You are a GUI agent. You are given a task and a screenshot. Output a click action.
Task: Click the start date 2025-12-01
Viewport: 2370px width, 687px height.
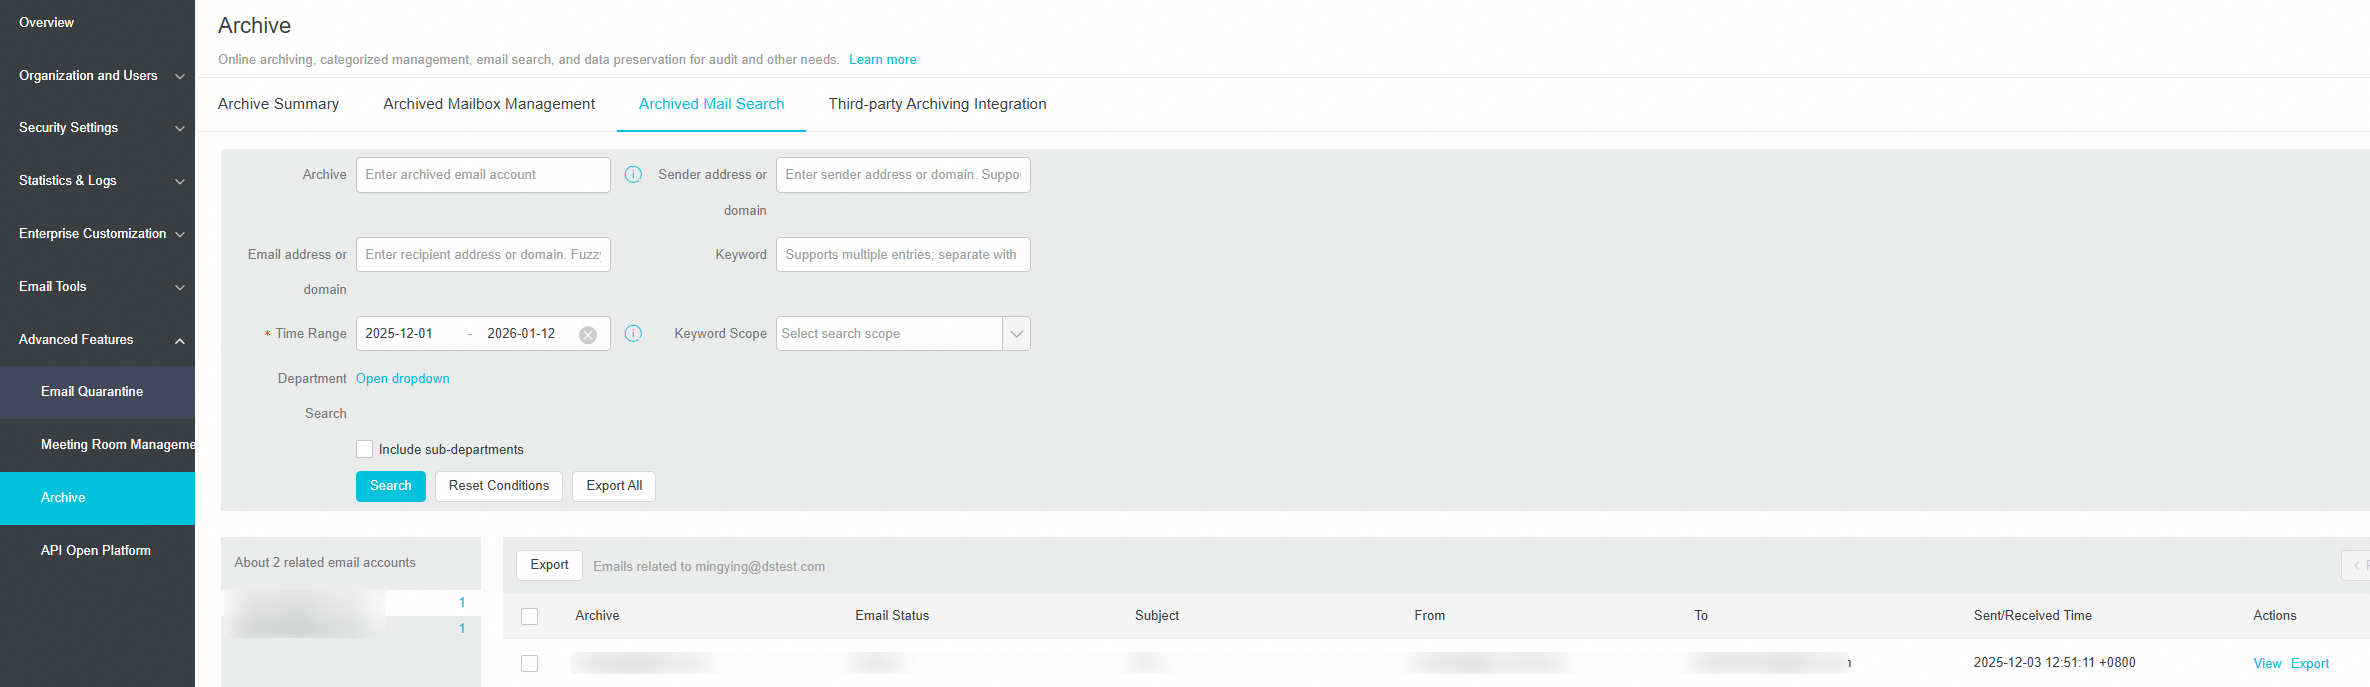click(399, 334)
